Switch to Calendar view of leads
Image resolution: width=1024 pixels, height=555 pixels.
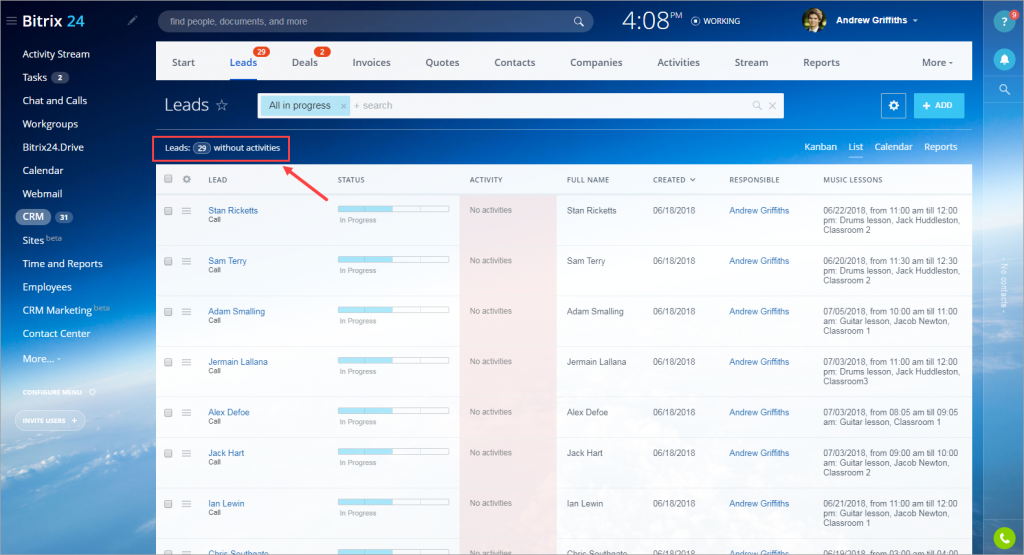coord(893,147)
